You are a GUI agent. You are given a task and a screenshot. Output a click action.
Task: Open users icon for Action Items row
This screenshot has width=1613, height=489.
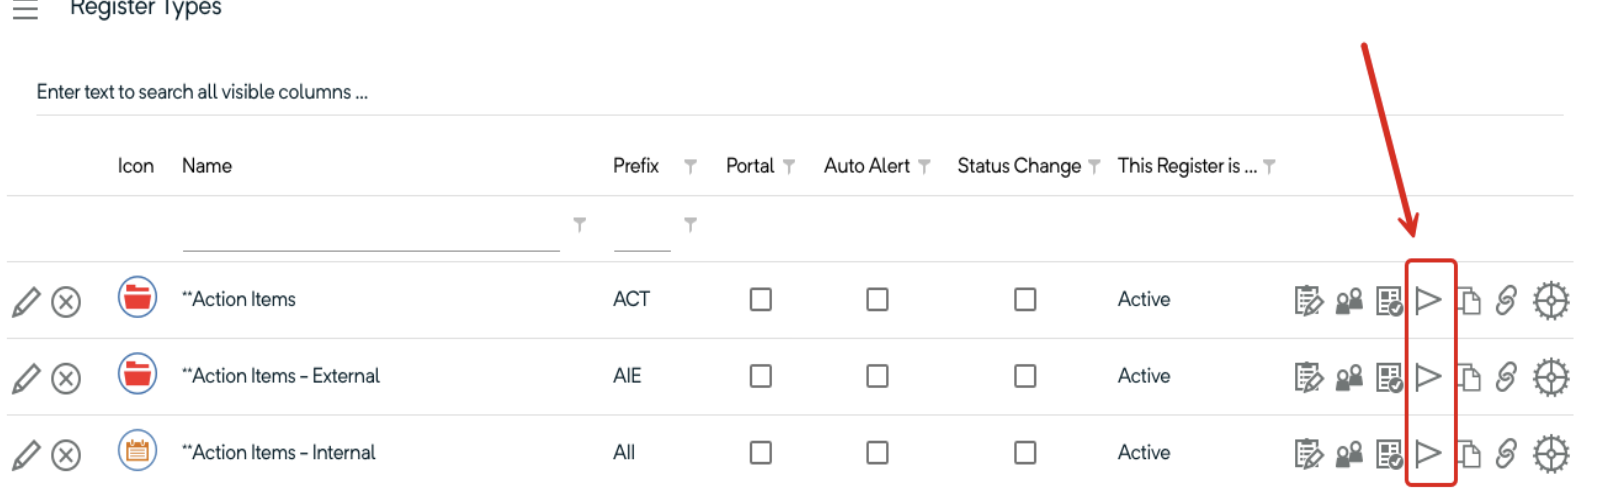tap(1349, 300)
